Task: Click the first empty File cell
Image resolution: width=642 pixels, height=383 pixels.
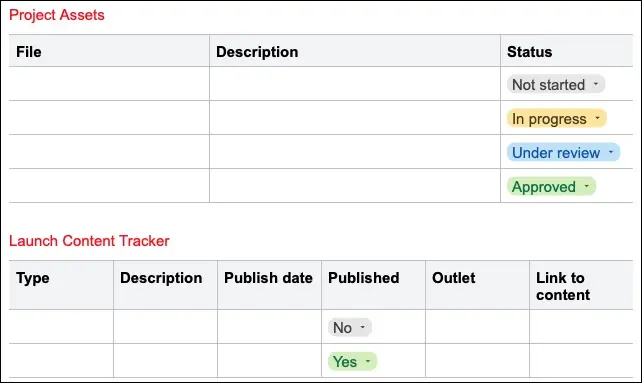Action: [x=109, y=84]
